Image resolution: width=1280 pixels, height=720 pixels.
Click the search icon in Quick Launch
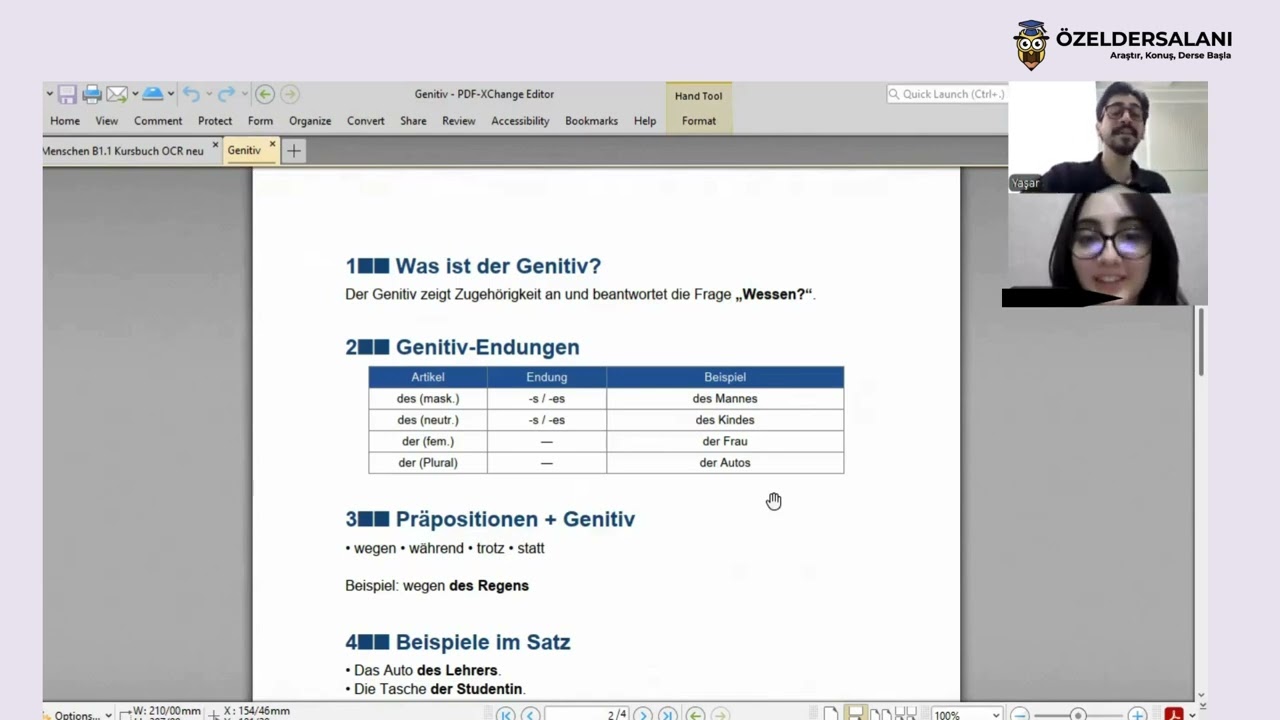click(894, 94)
